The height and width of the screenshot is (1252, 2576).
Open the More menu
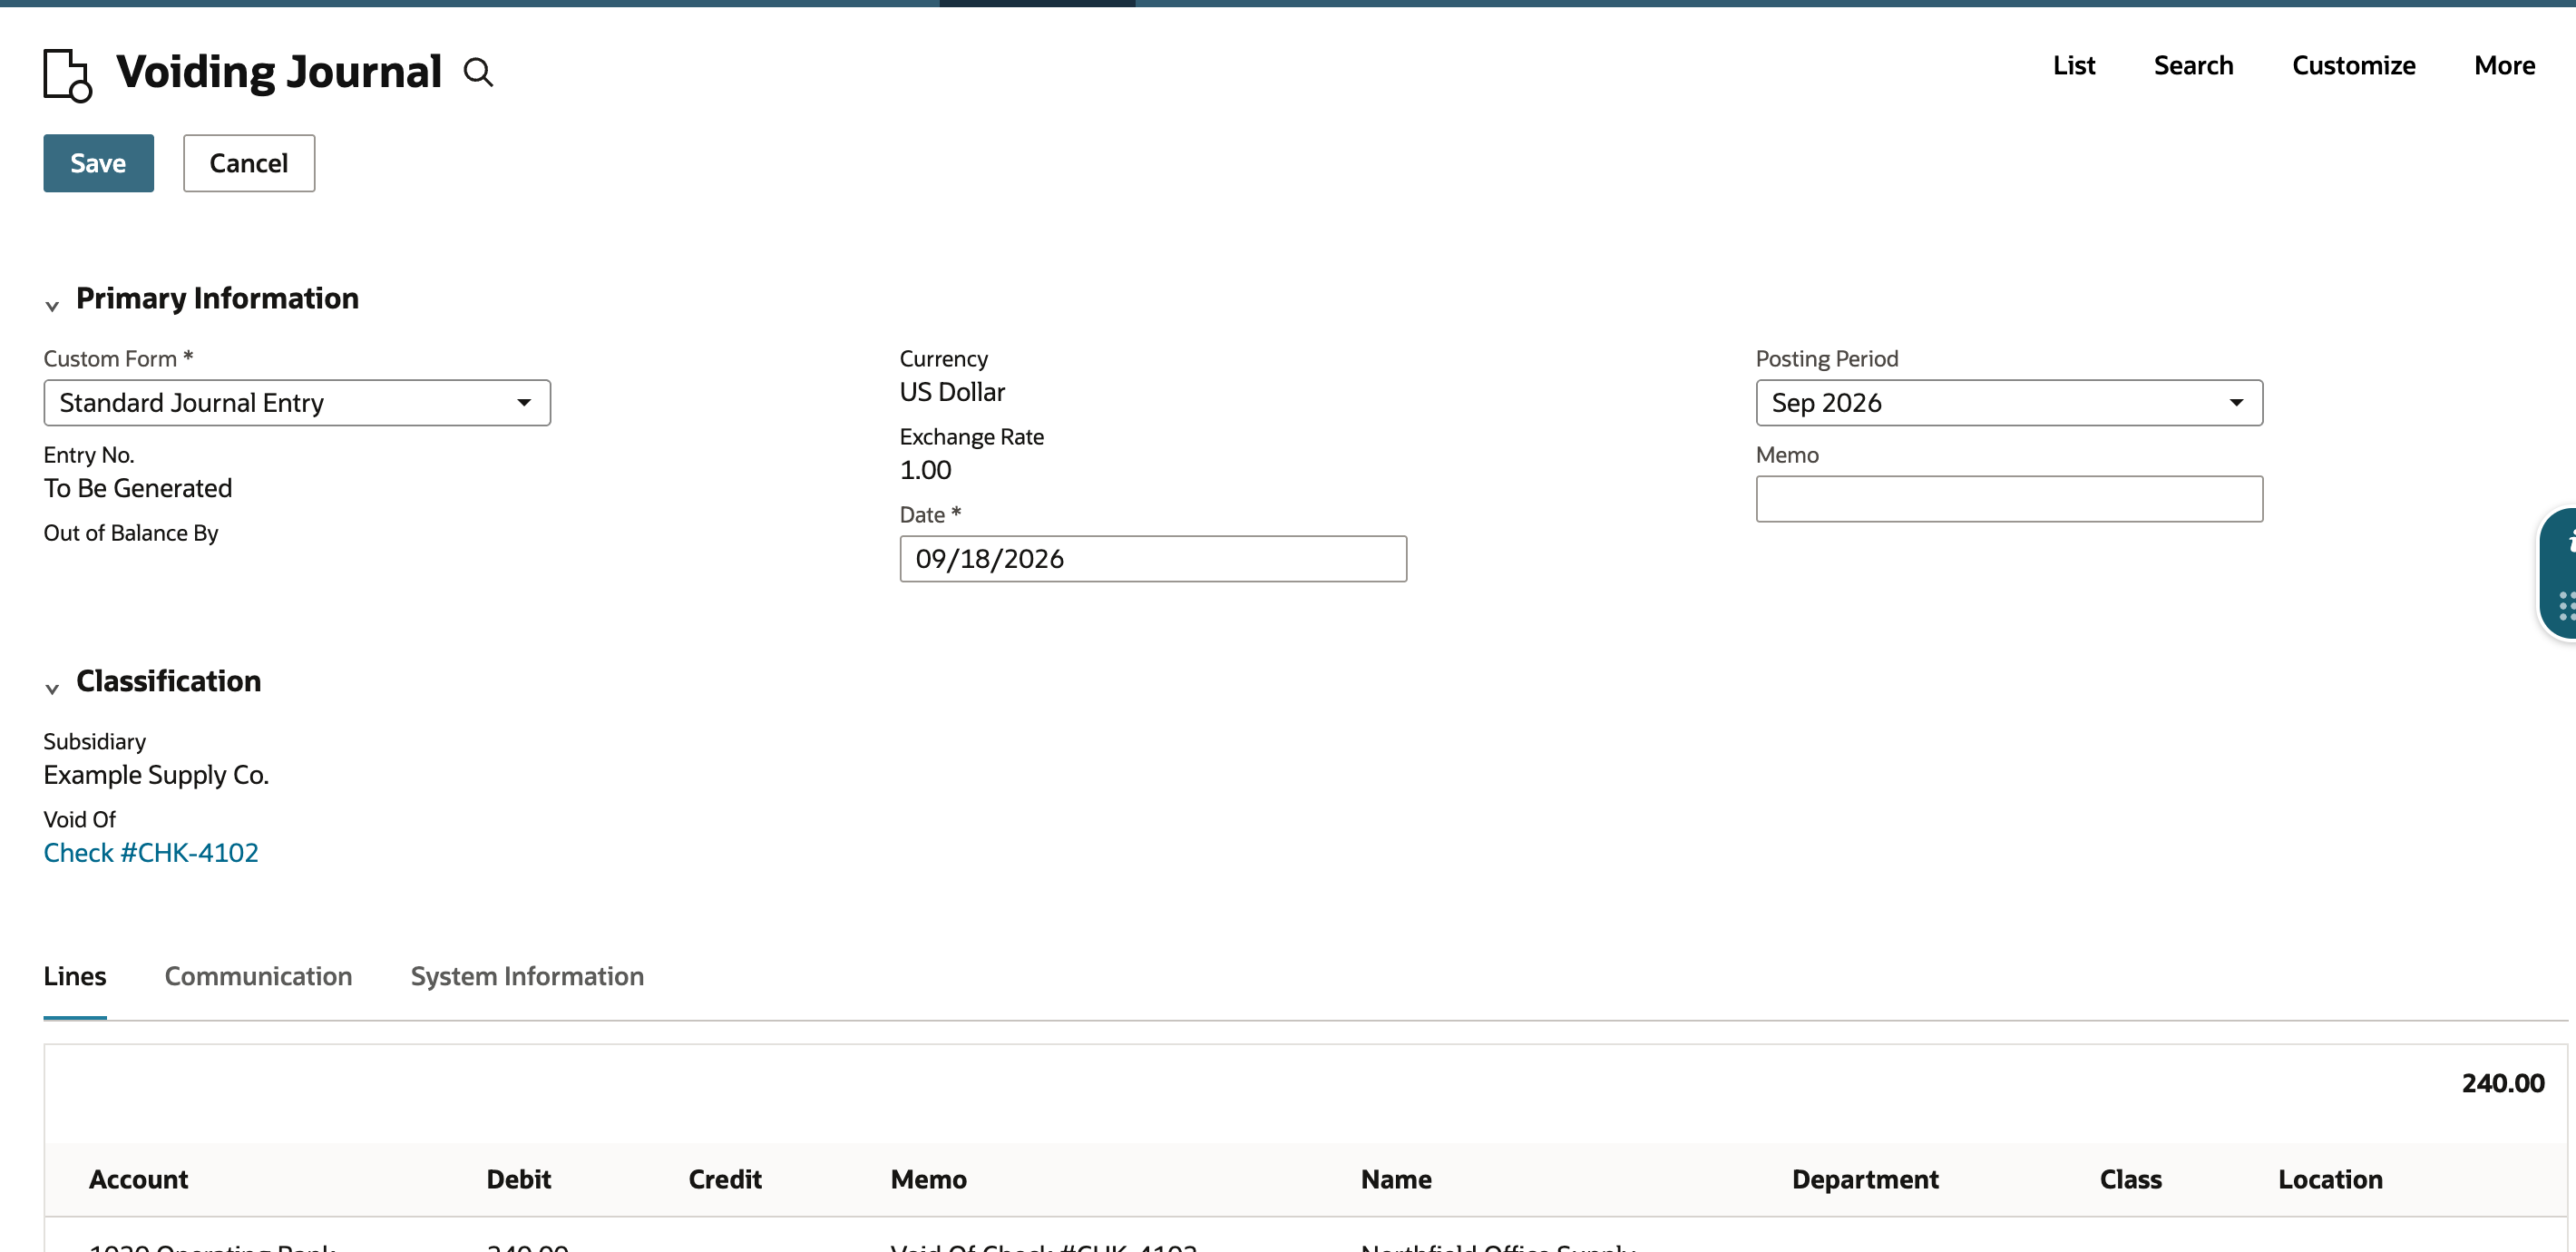coord(2504,66)
